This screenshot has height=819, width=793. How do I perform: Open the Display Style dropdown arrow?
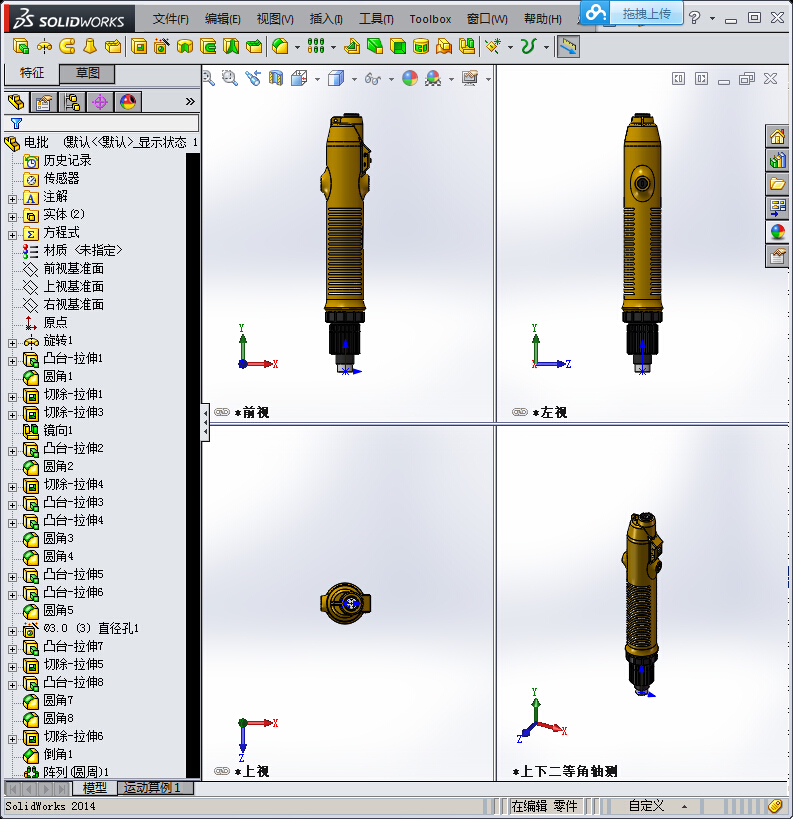click(x=354, y=79)
